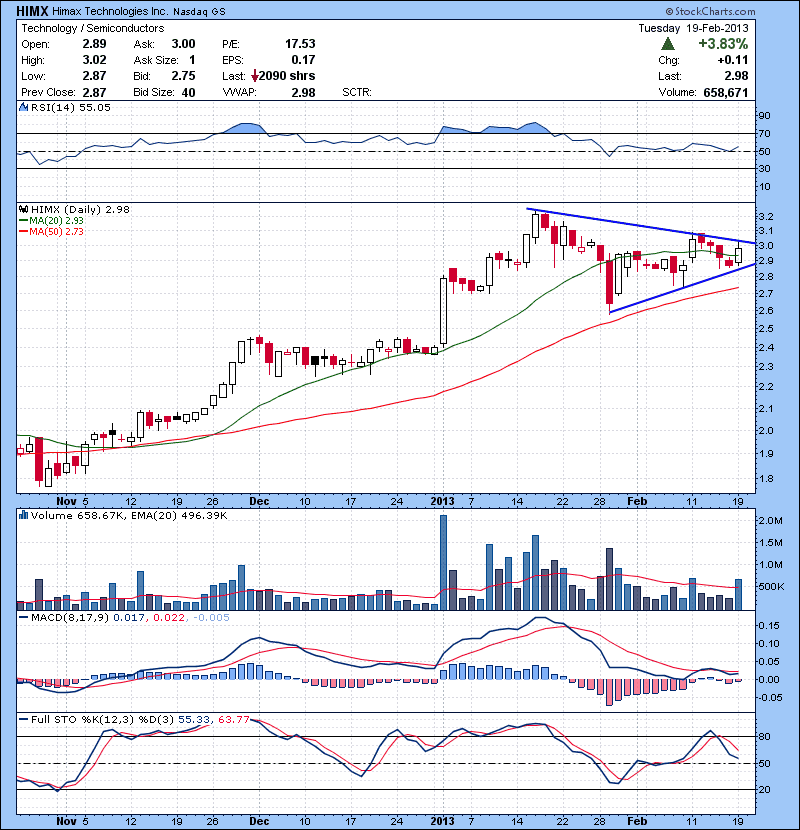Click the red down arrow beside Last
This screenshot has width=800, height=830.
255,76
